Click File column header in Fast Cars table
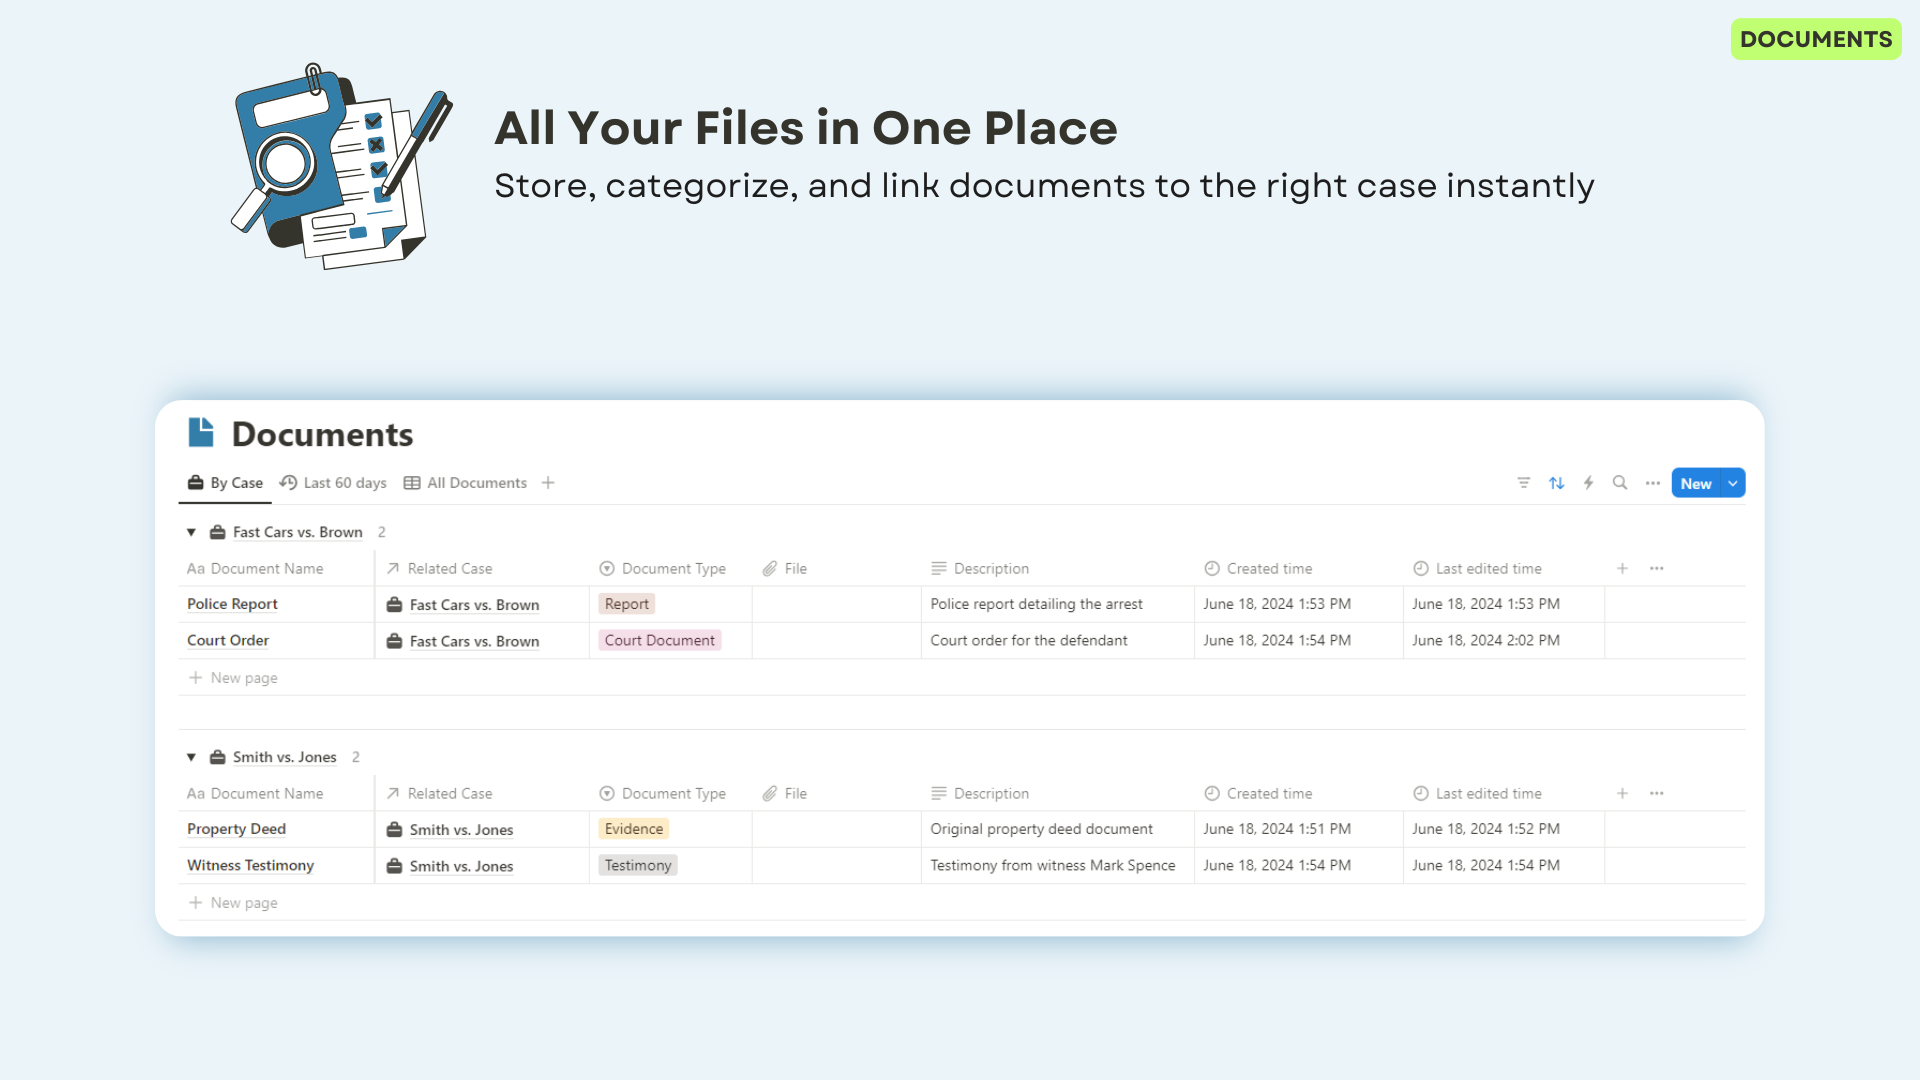Viewport: 1920px width, 1080px height. [x=785, y=568]
